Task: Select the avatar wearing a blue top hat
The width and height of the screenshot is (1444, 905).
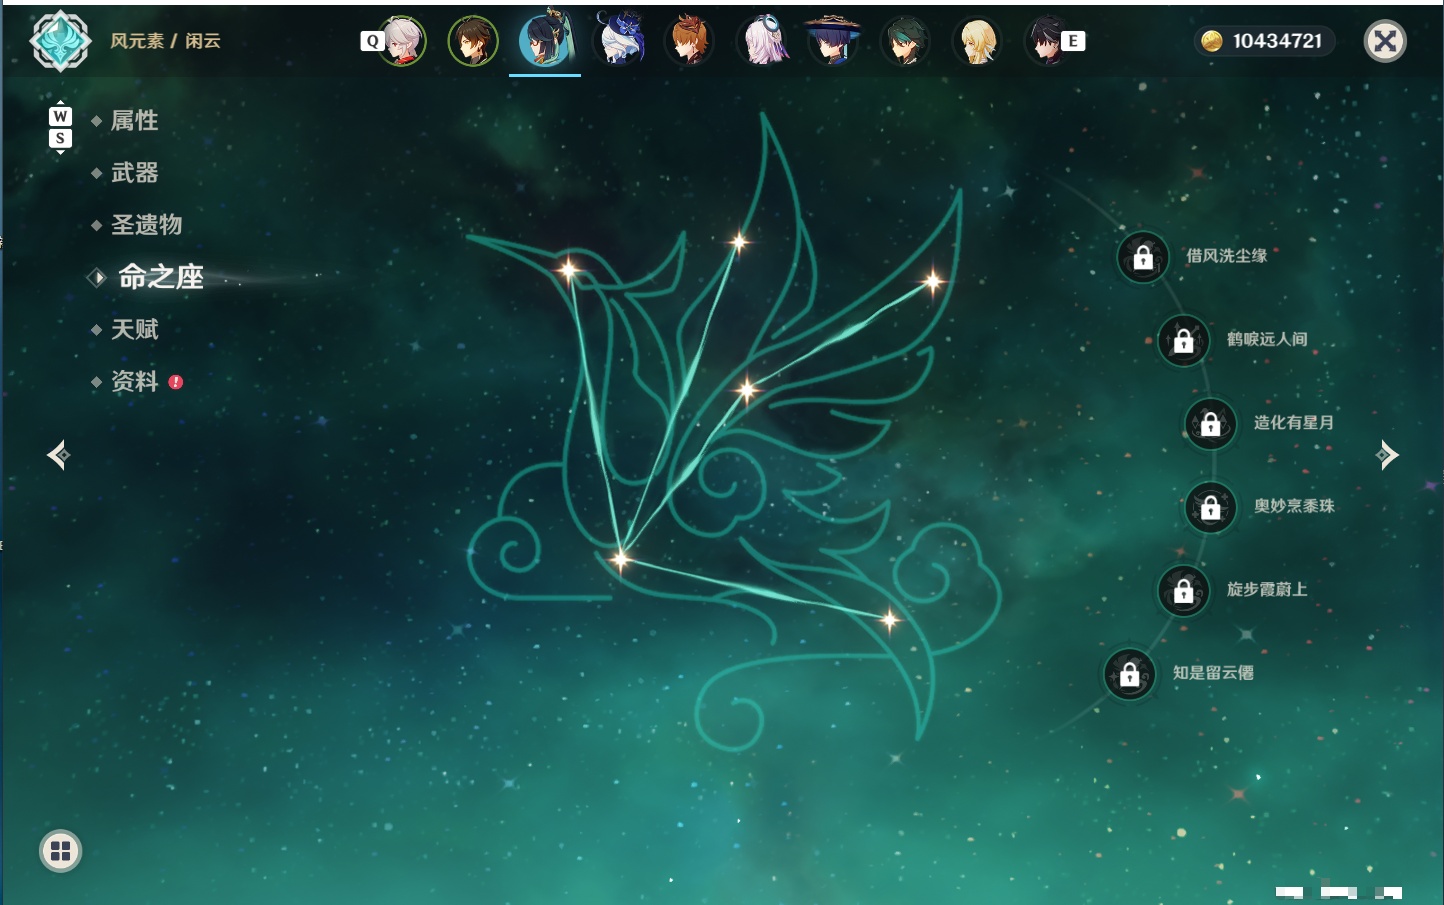Action: 618,40
